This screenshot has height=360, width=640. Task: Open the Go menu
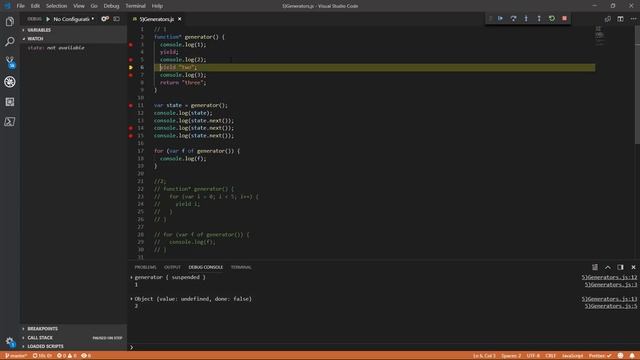click(94, 6)
